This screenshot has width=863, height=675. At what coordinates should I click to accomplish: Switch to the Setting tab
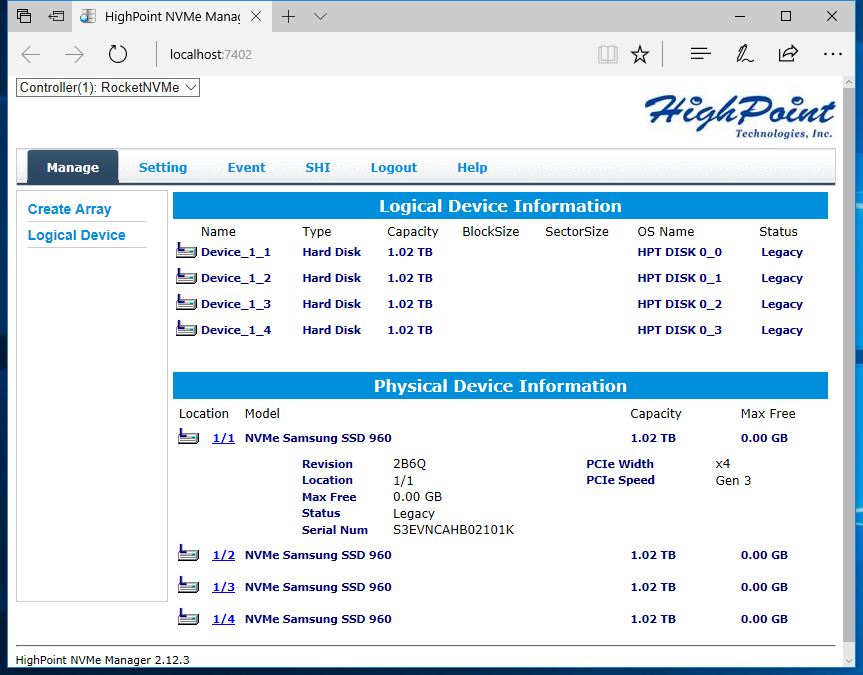click(163, 167)
